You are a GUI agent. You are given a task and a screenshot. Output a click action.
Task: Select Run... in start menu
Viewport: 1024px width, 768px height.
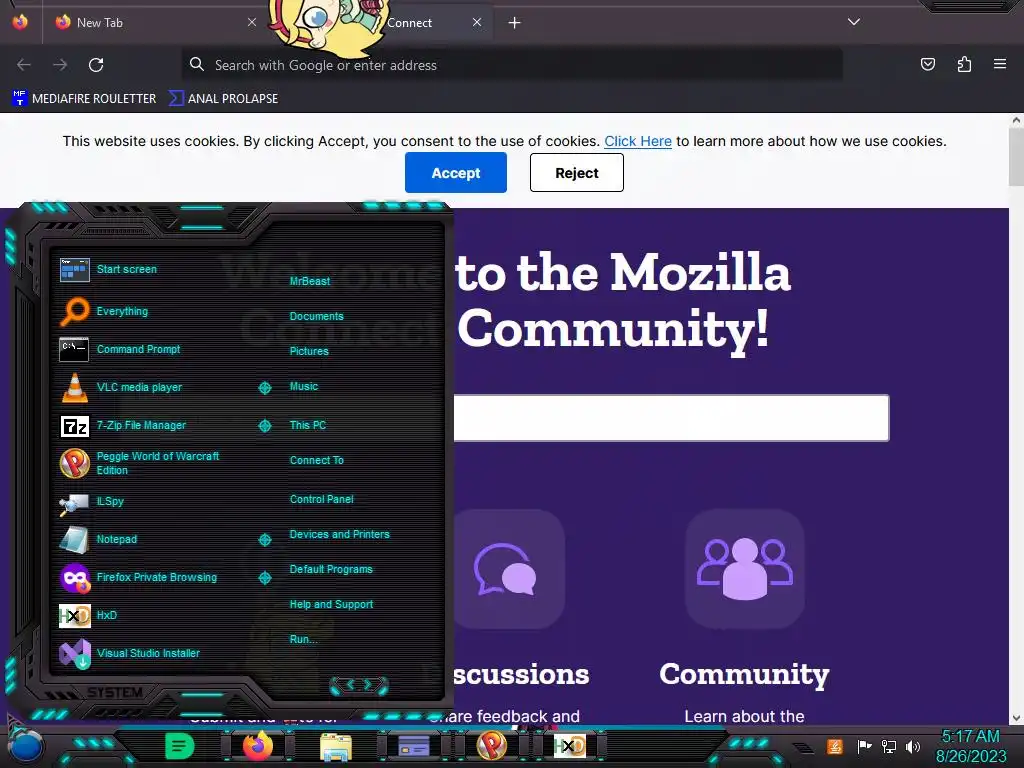coord(303,639)
